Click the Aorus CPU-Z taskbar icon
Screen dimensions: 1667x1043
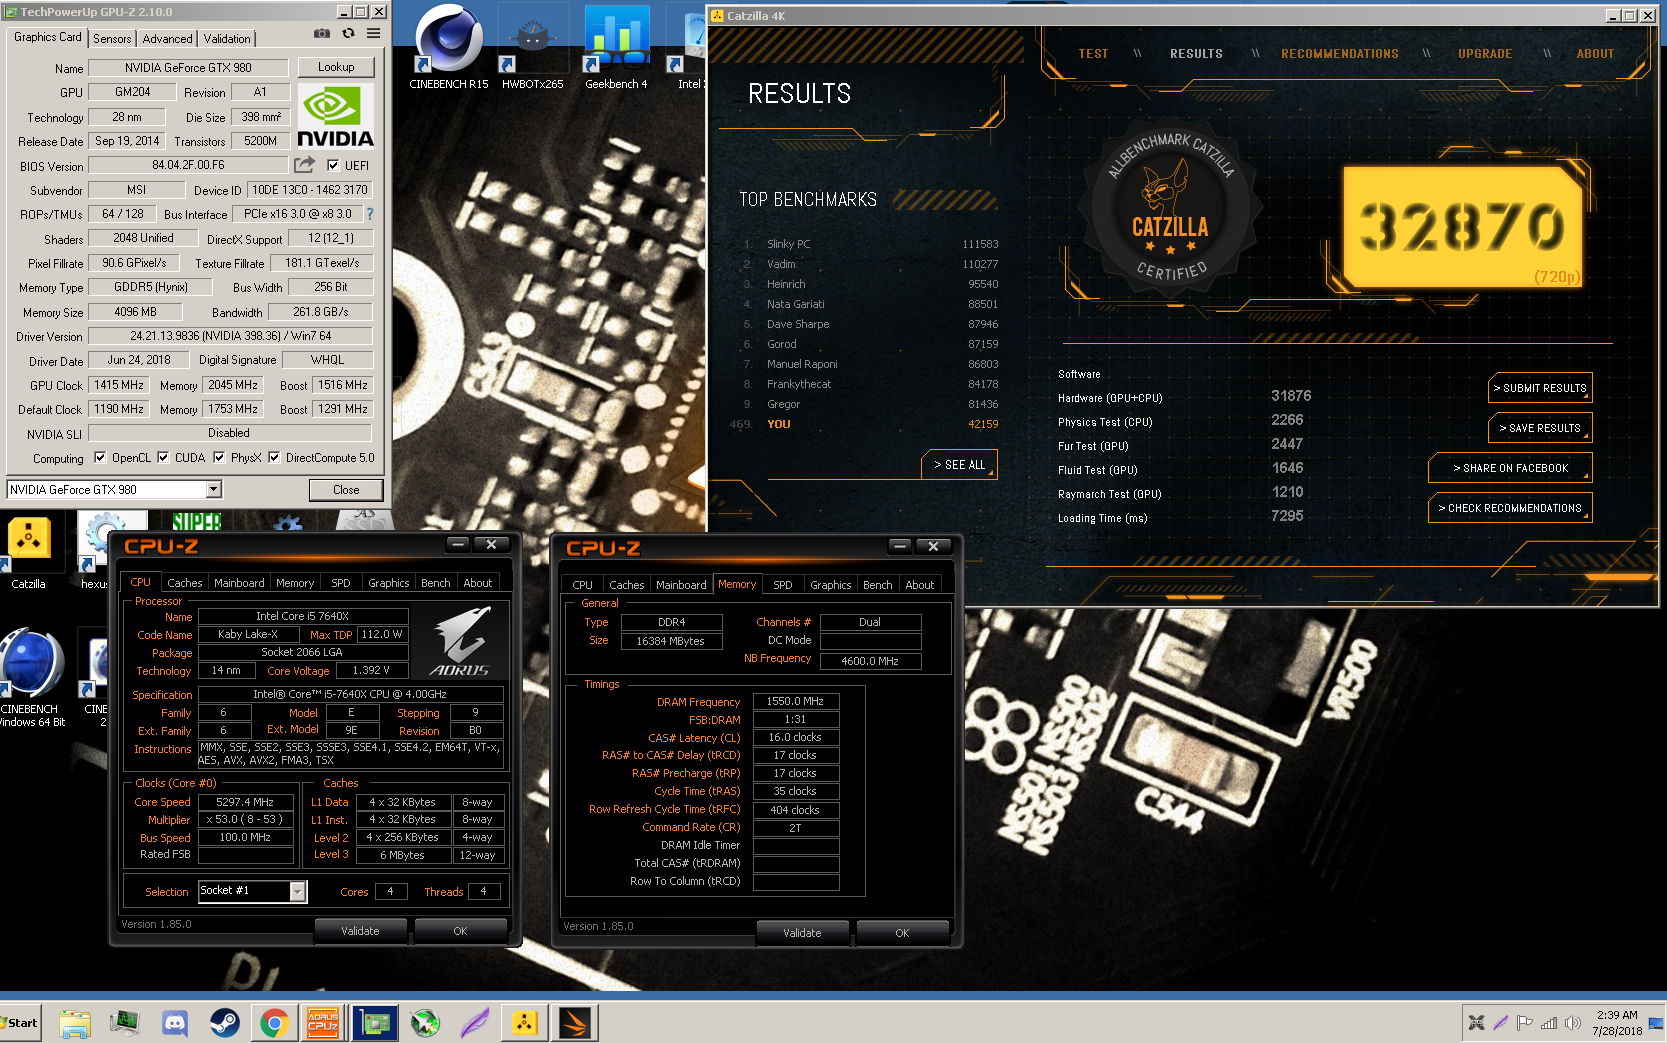pos(323,1023)
